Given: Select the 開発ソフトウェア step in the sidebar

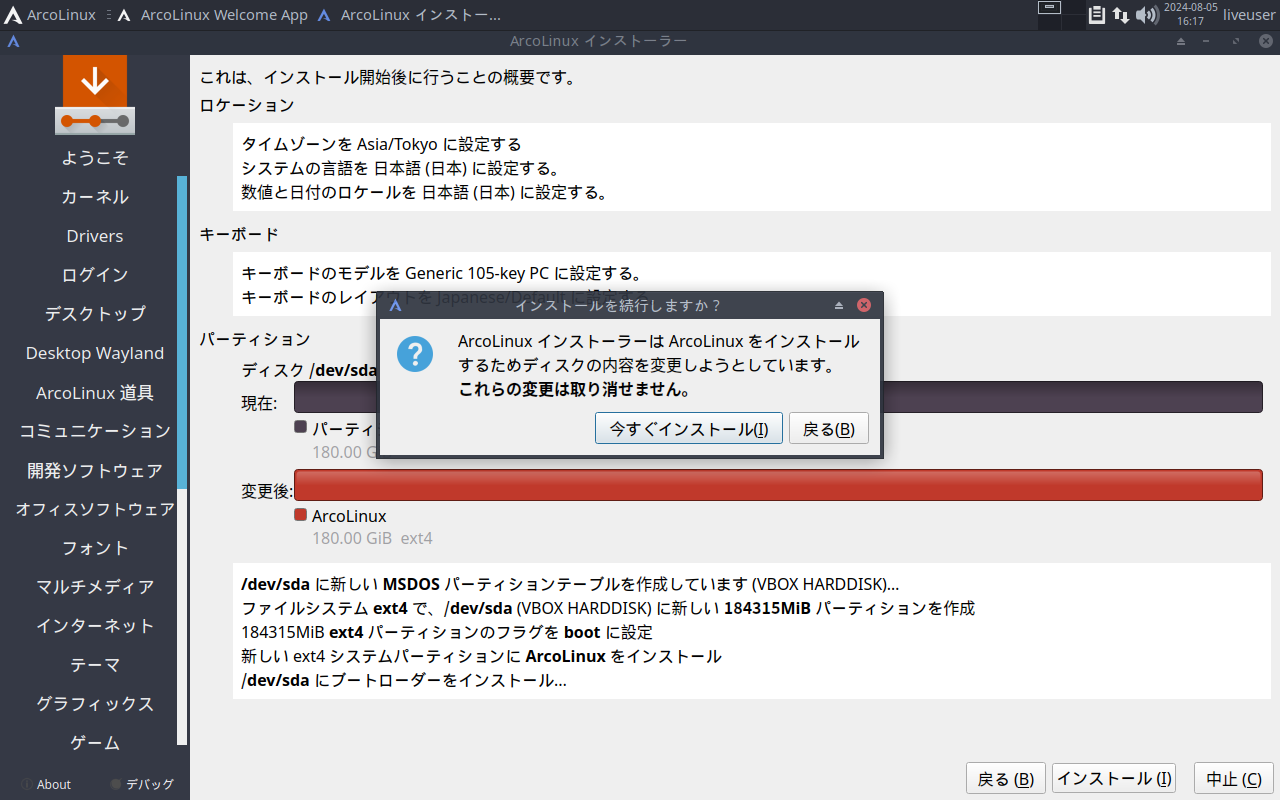Looking at the screenshot, I should 95,470.
